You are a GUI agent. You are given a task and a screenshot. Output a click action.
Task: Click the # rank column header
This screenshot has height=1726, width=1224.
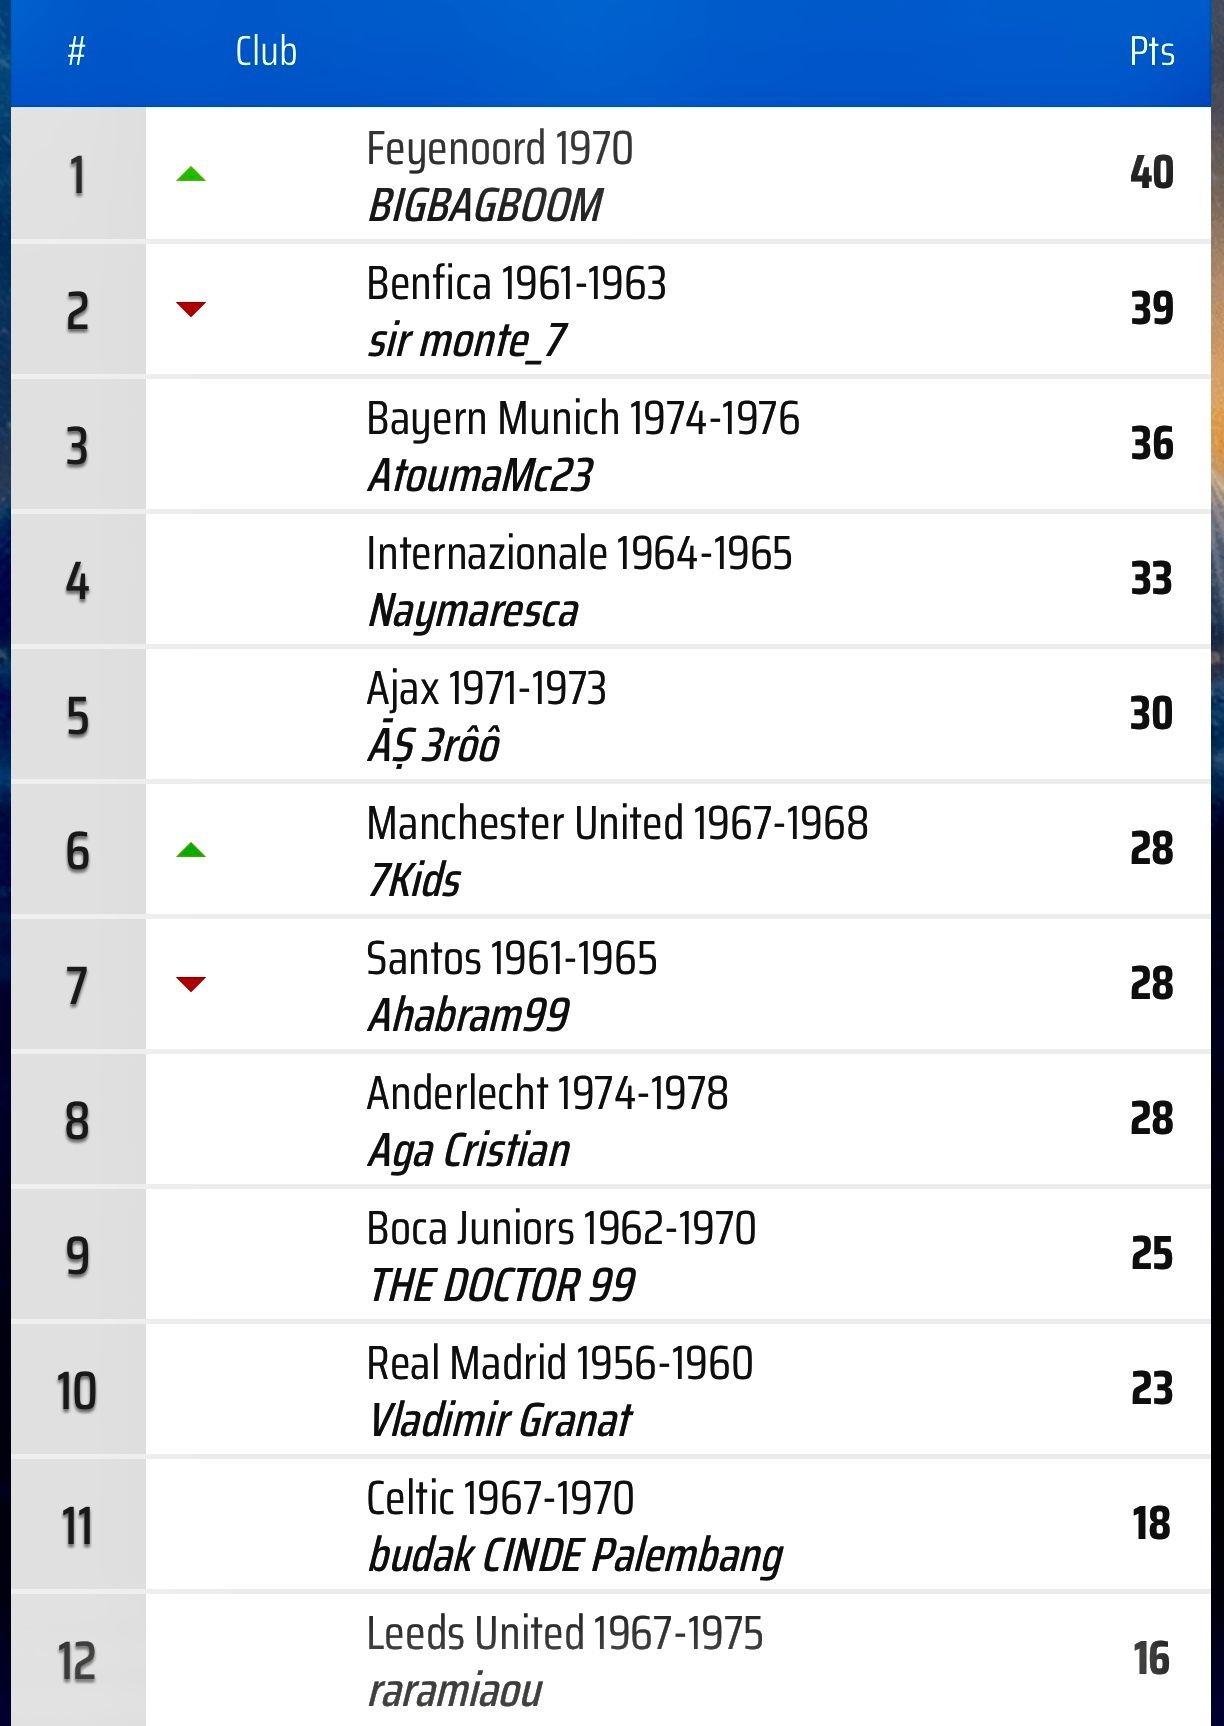tap(76, 52)
